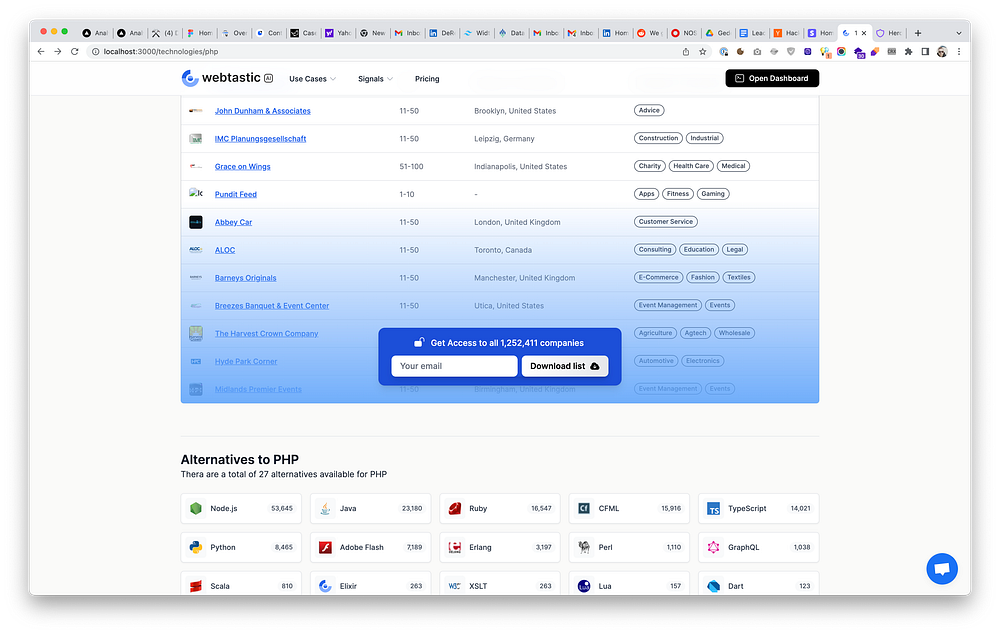Click the browser profile avatar
Viewport: 1000px width, 634px height.
pos(942,52)
